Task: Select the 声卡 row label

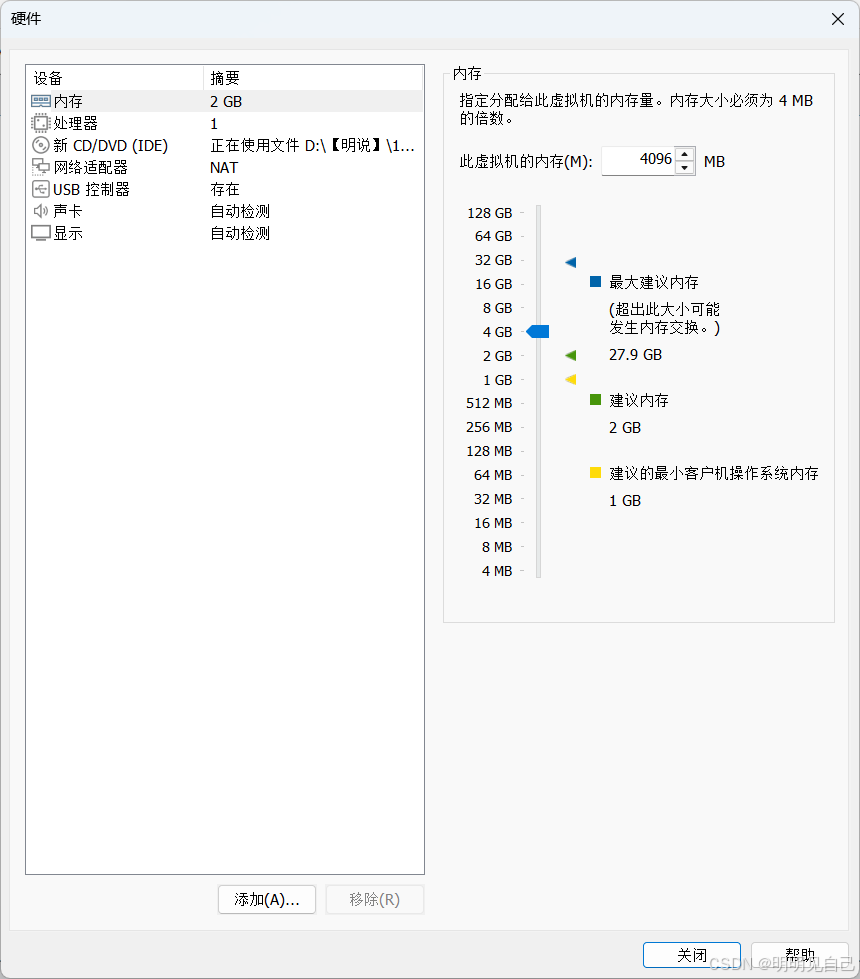Action: [x=67, y=211]
